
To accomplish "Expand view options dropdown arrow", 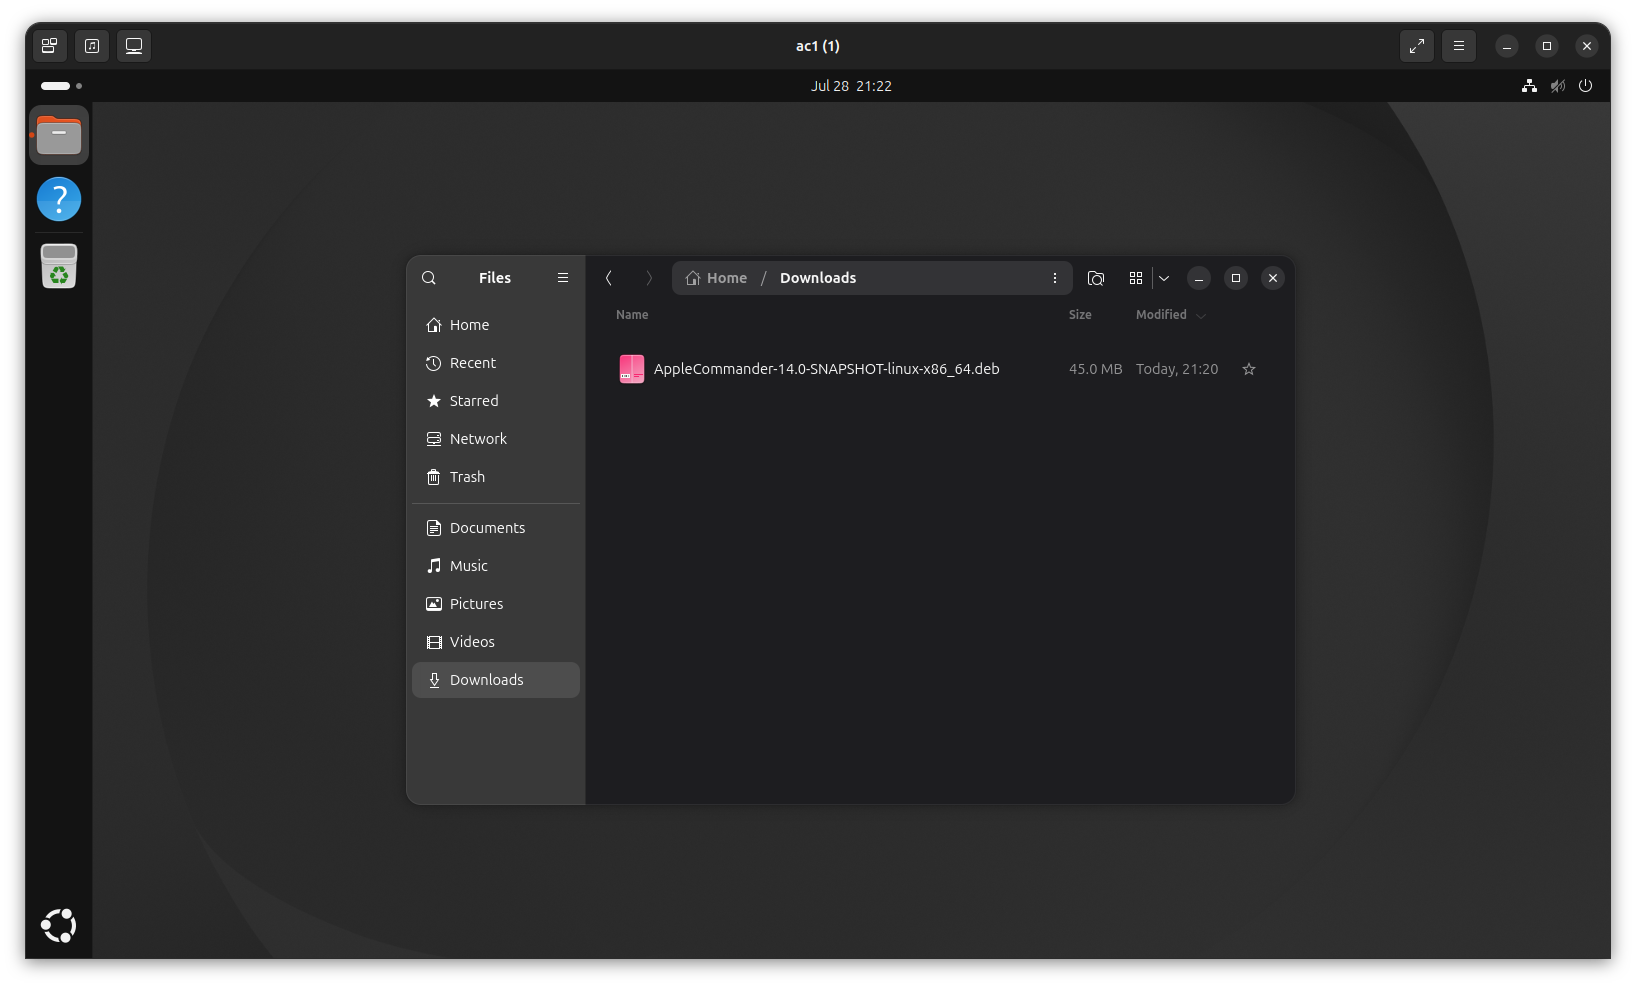I will tap(1164, 278).
